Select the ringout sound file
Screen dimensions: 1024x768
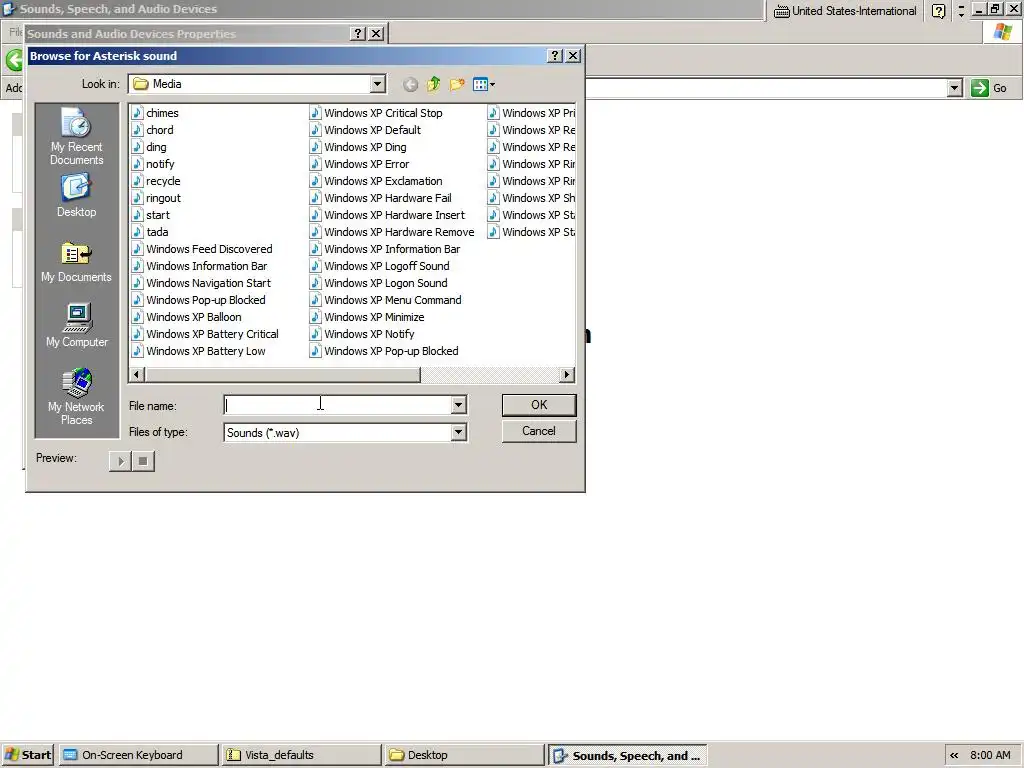coord(156,198)
